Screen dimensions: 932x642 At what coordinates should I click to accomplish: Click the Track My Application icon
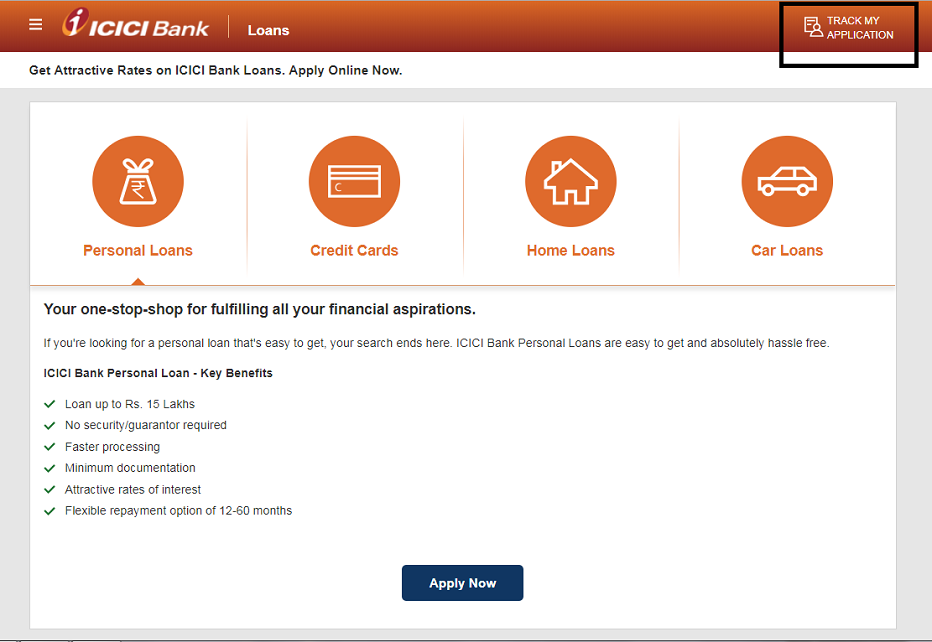tap(813, 27)
